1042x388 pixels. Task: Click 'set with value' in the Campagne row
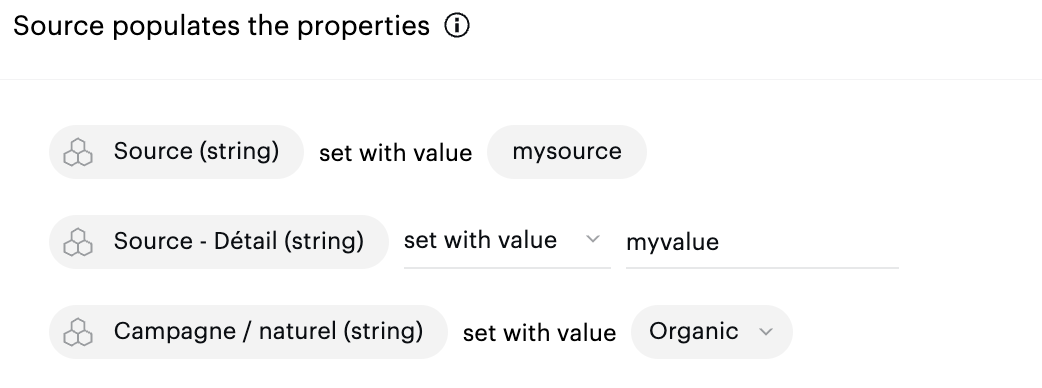click(x=539, y=332)
